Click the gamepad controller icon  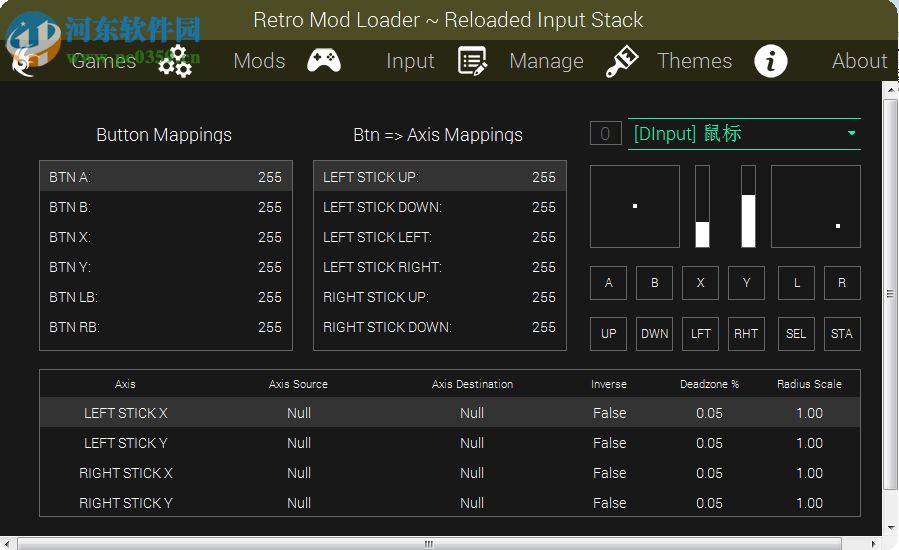coord(324,60)
